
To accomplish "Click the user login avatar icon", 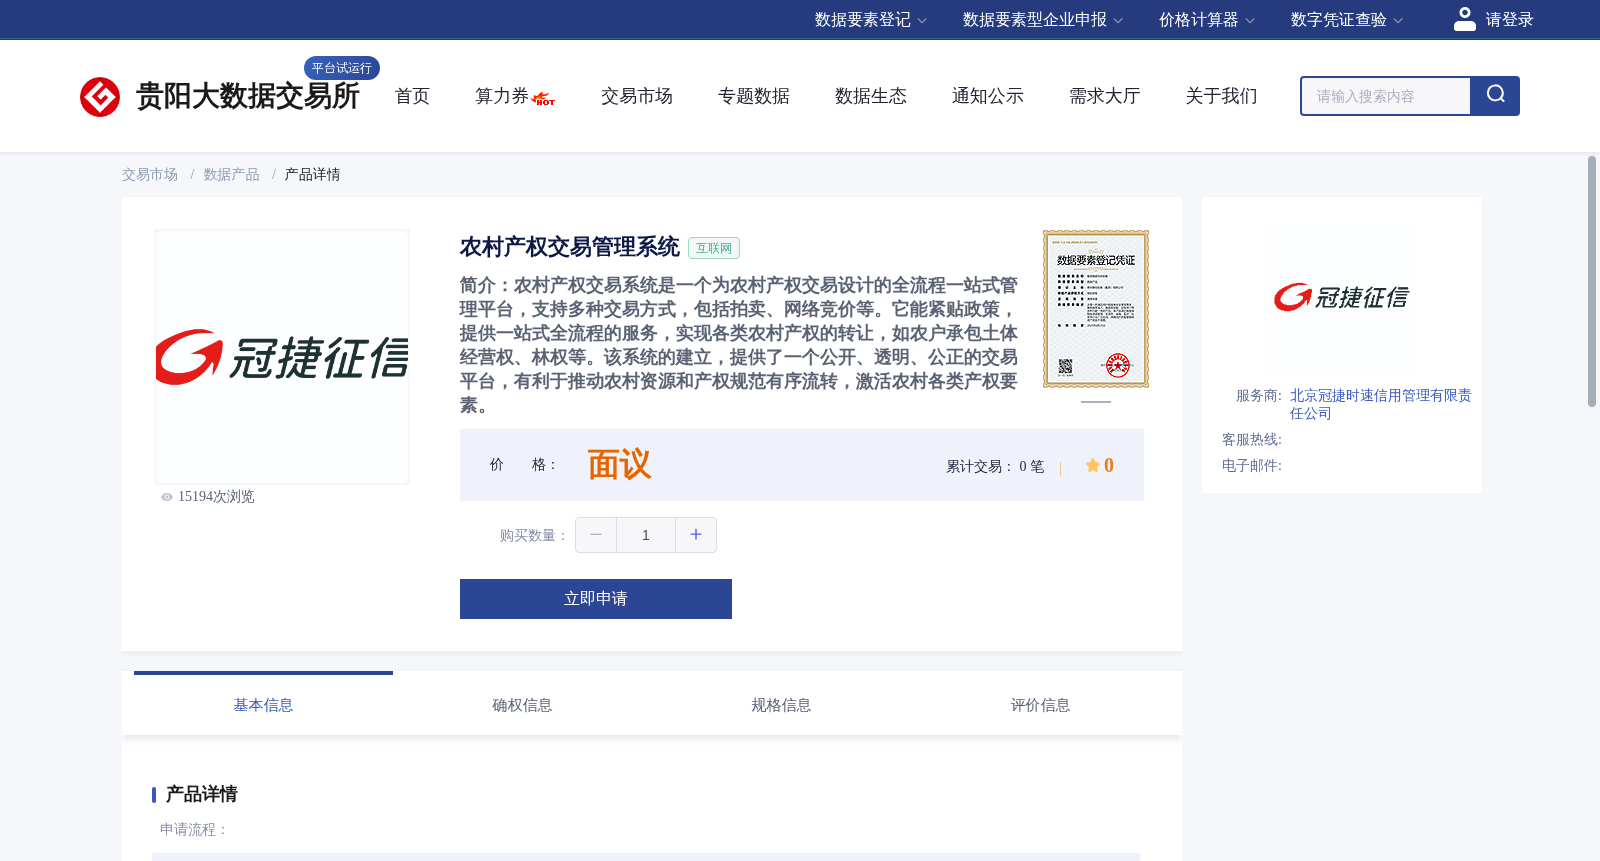I will pyautogui.click(x=1465, y=19).
